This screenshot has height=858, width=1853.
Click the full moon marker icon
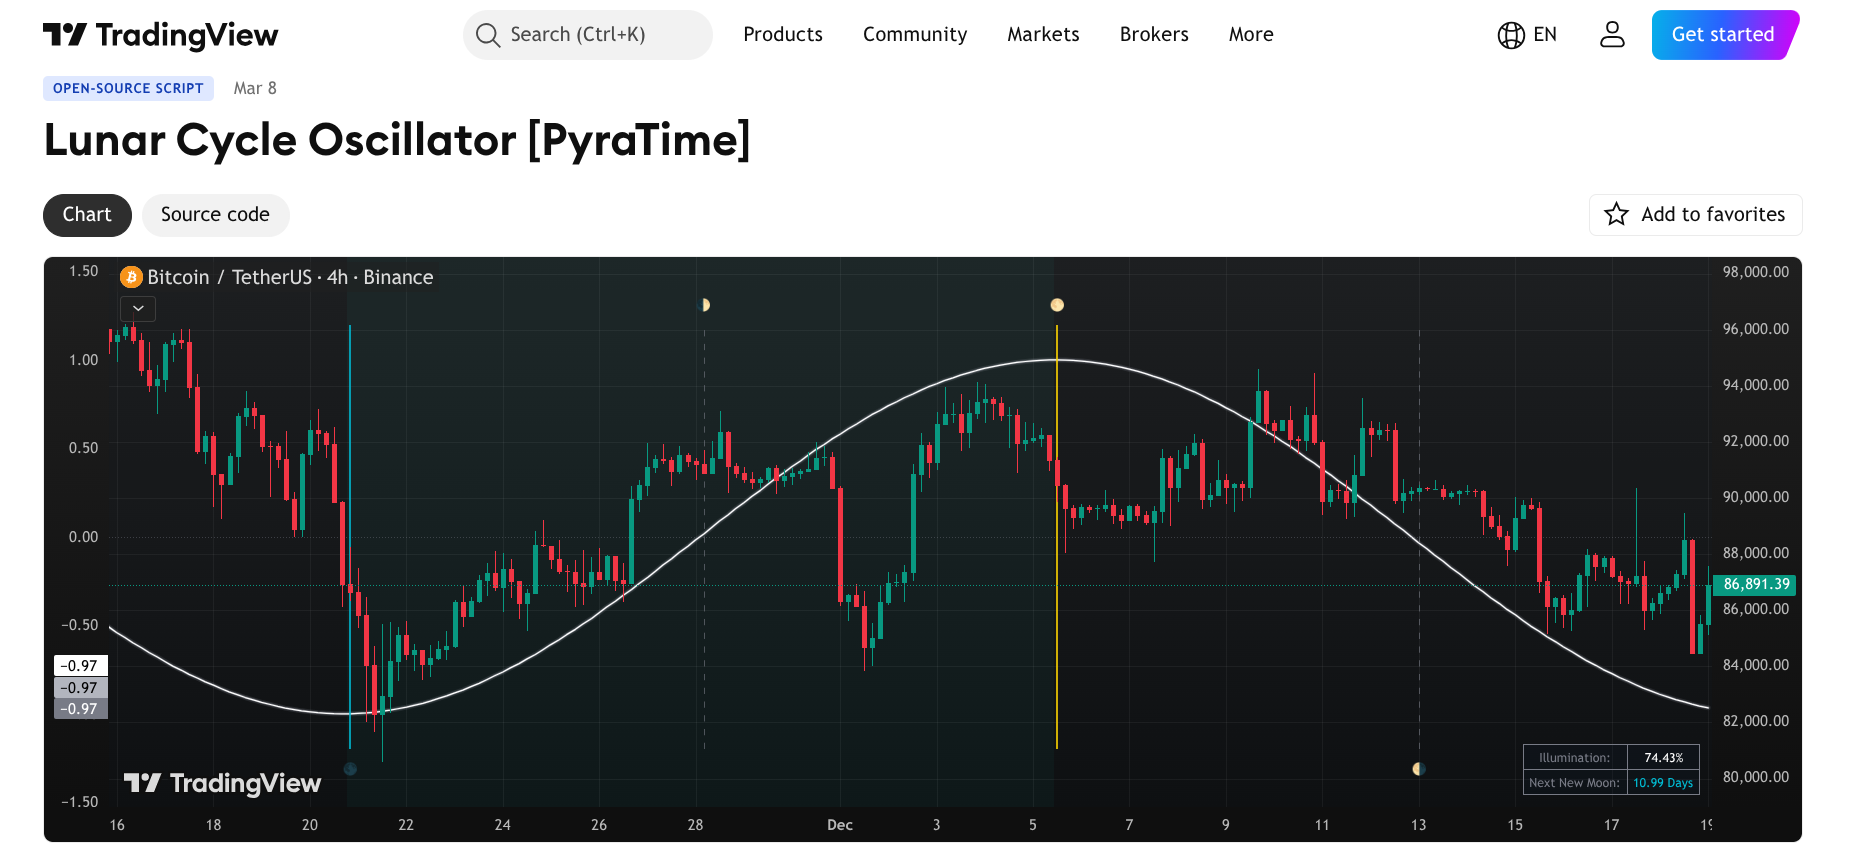(1057, 305)
